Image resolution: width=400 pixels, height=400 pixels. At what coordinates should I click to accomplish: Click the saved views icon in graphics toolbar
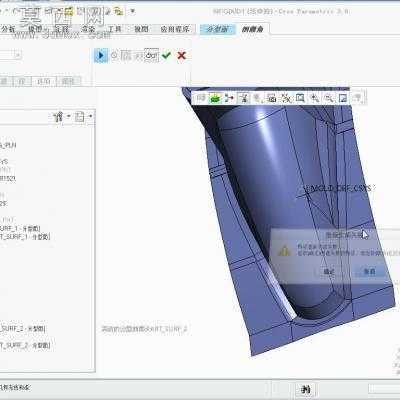(x=272, y=98)
